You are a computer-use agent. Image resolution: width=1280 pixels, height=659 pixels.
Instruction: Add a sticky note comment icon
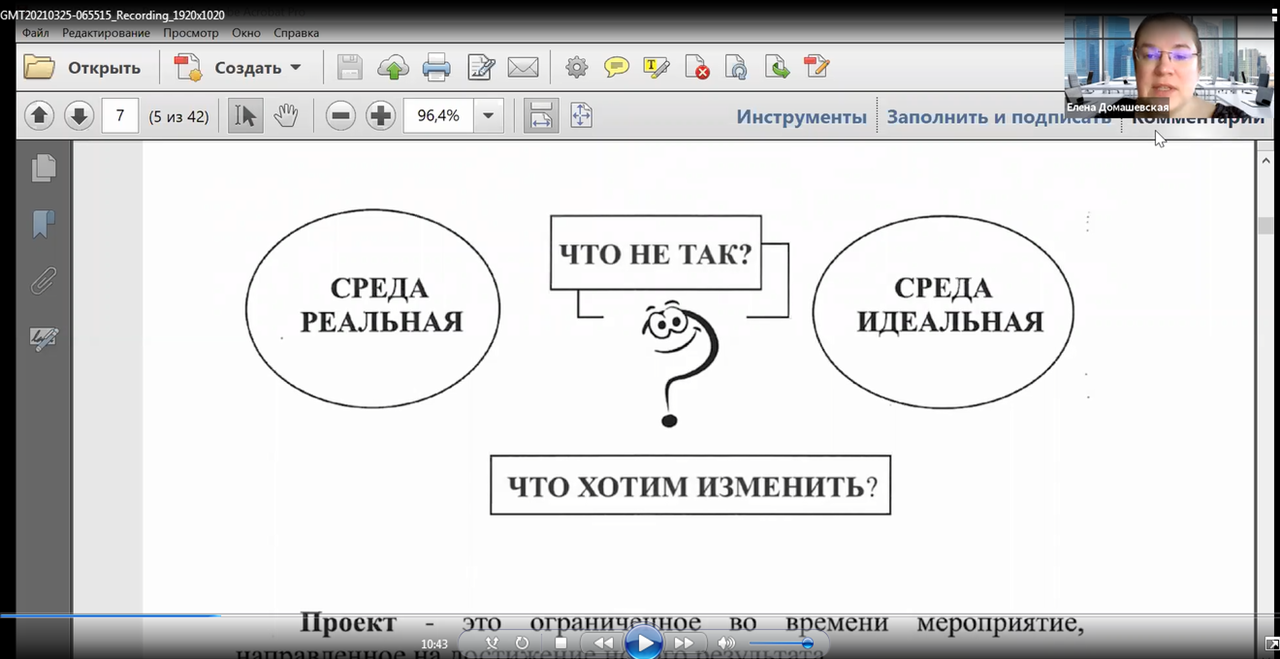[617, 68]
